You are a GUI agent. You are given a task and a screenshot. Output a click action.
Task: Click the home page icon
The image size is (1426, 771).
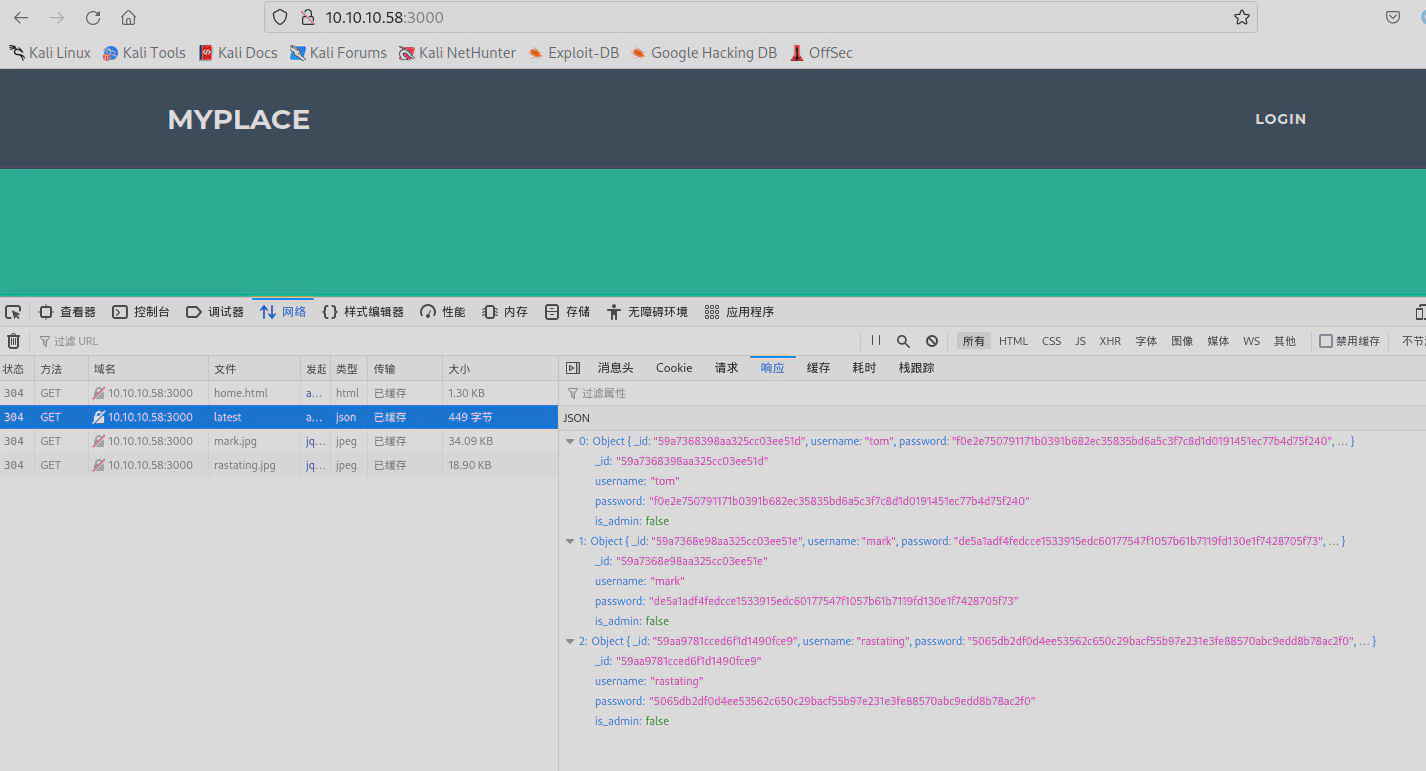[128, 18]
